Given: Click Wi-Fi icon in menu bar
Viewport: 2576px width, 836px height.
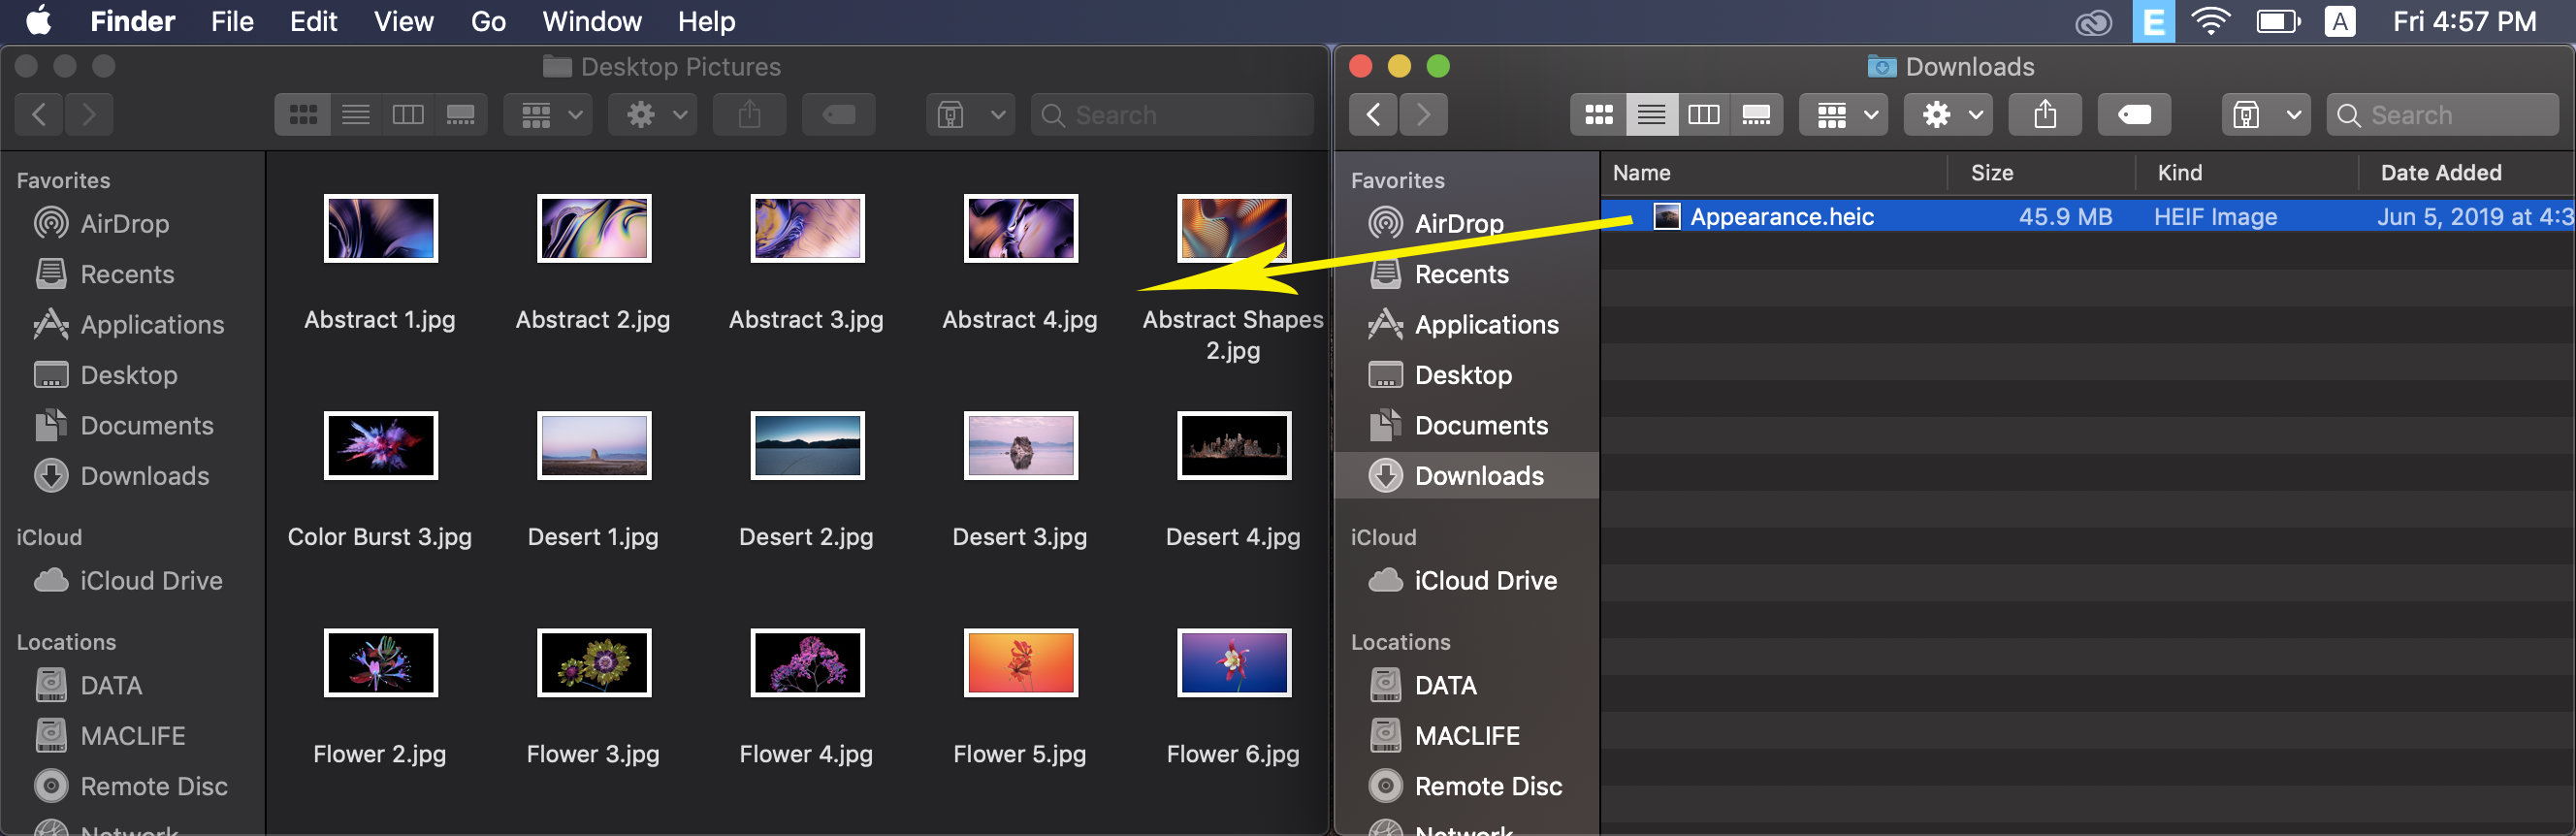Looking at the screenshot, I should [2210, 21].
